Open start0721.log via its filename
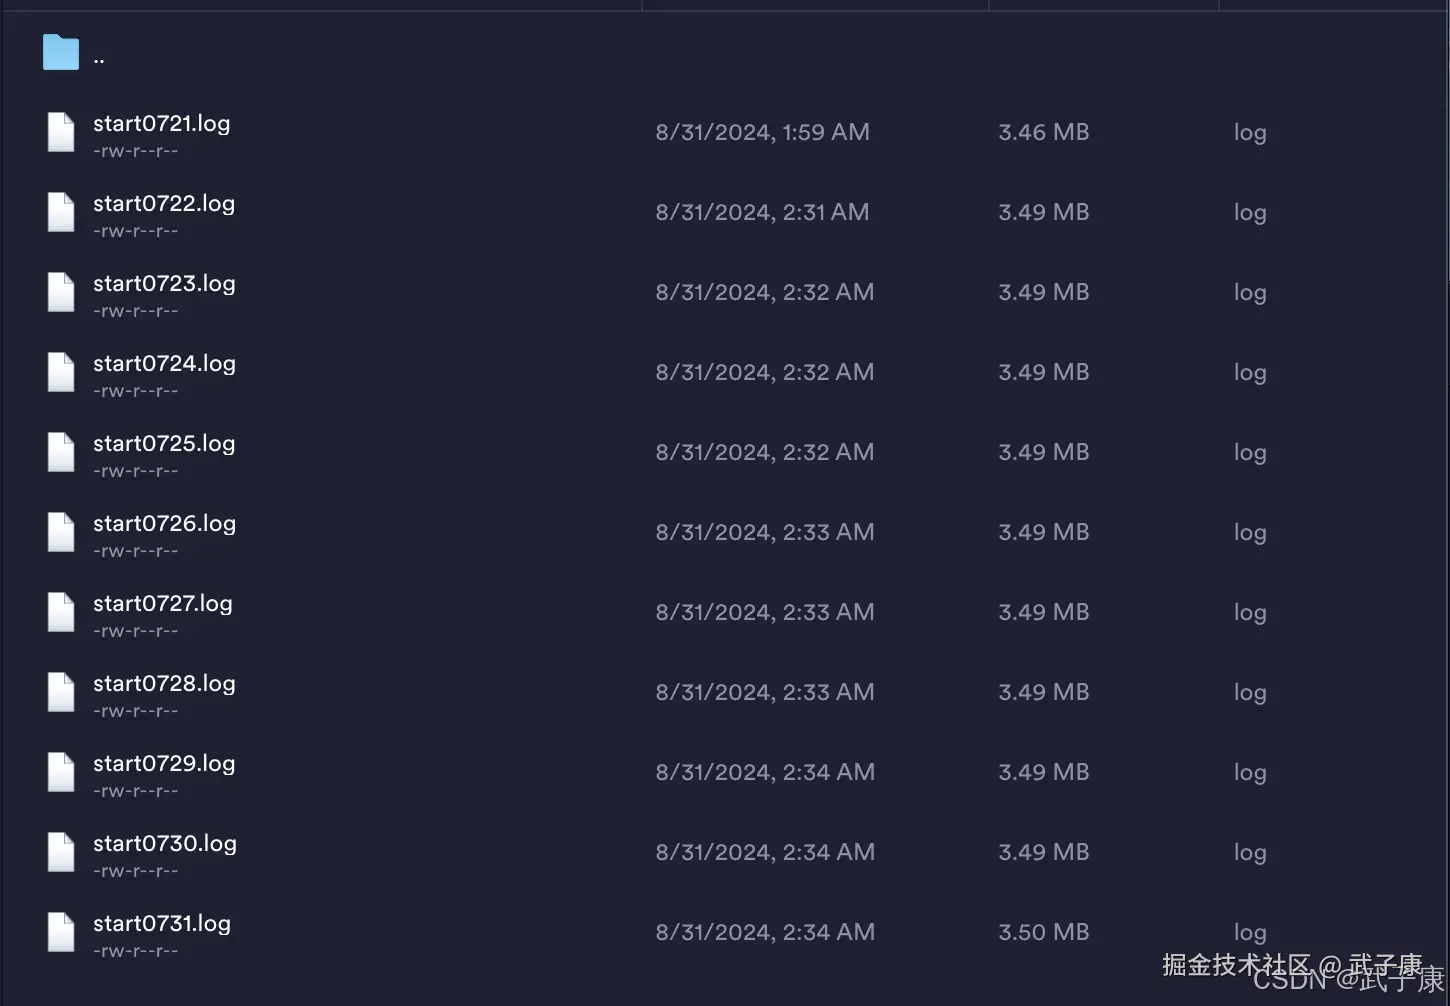Screen dimensions: 1450x1006 click(161, 123)
